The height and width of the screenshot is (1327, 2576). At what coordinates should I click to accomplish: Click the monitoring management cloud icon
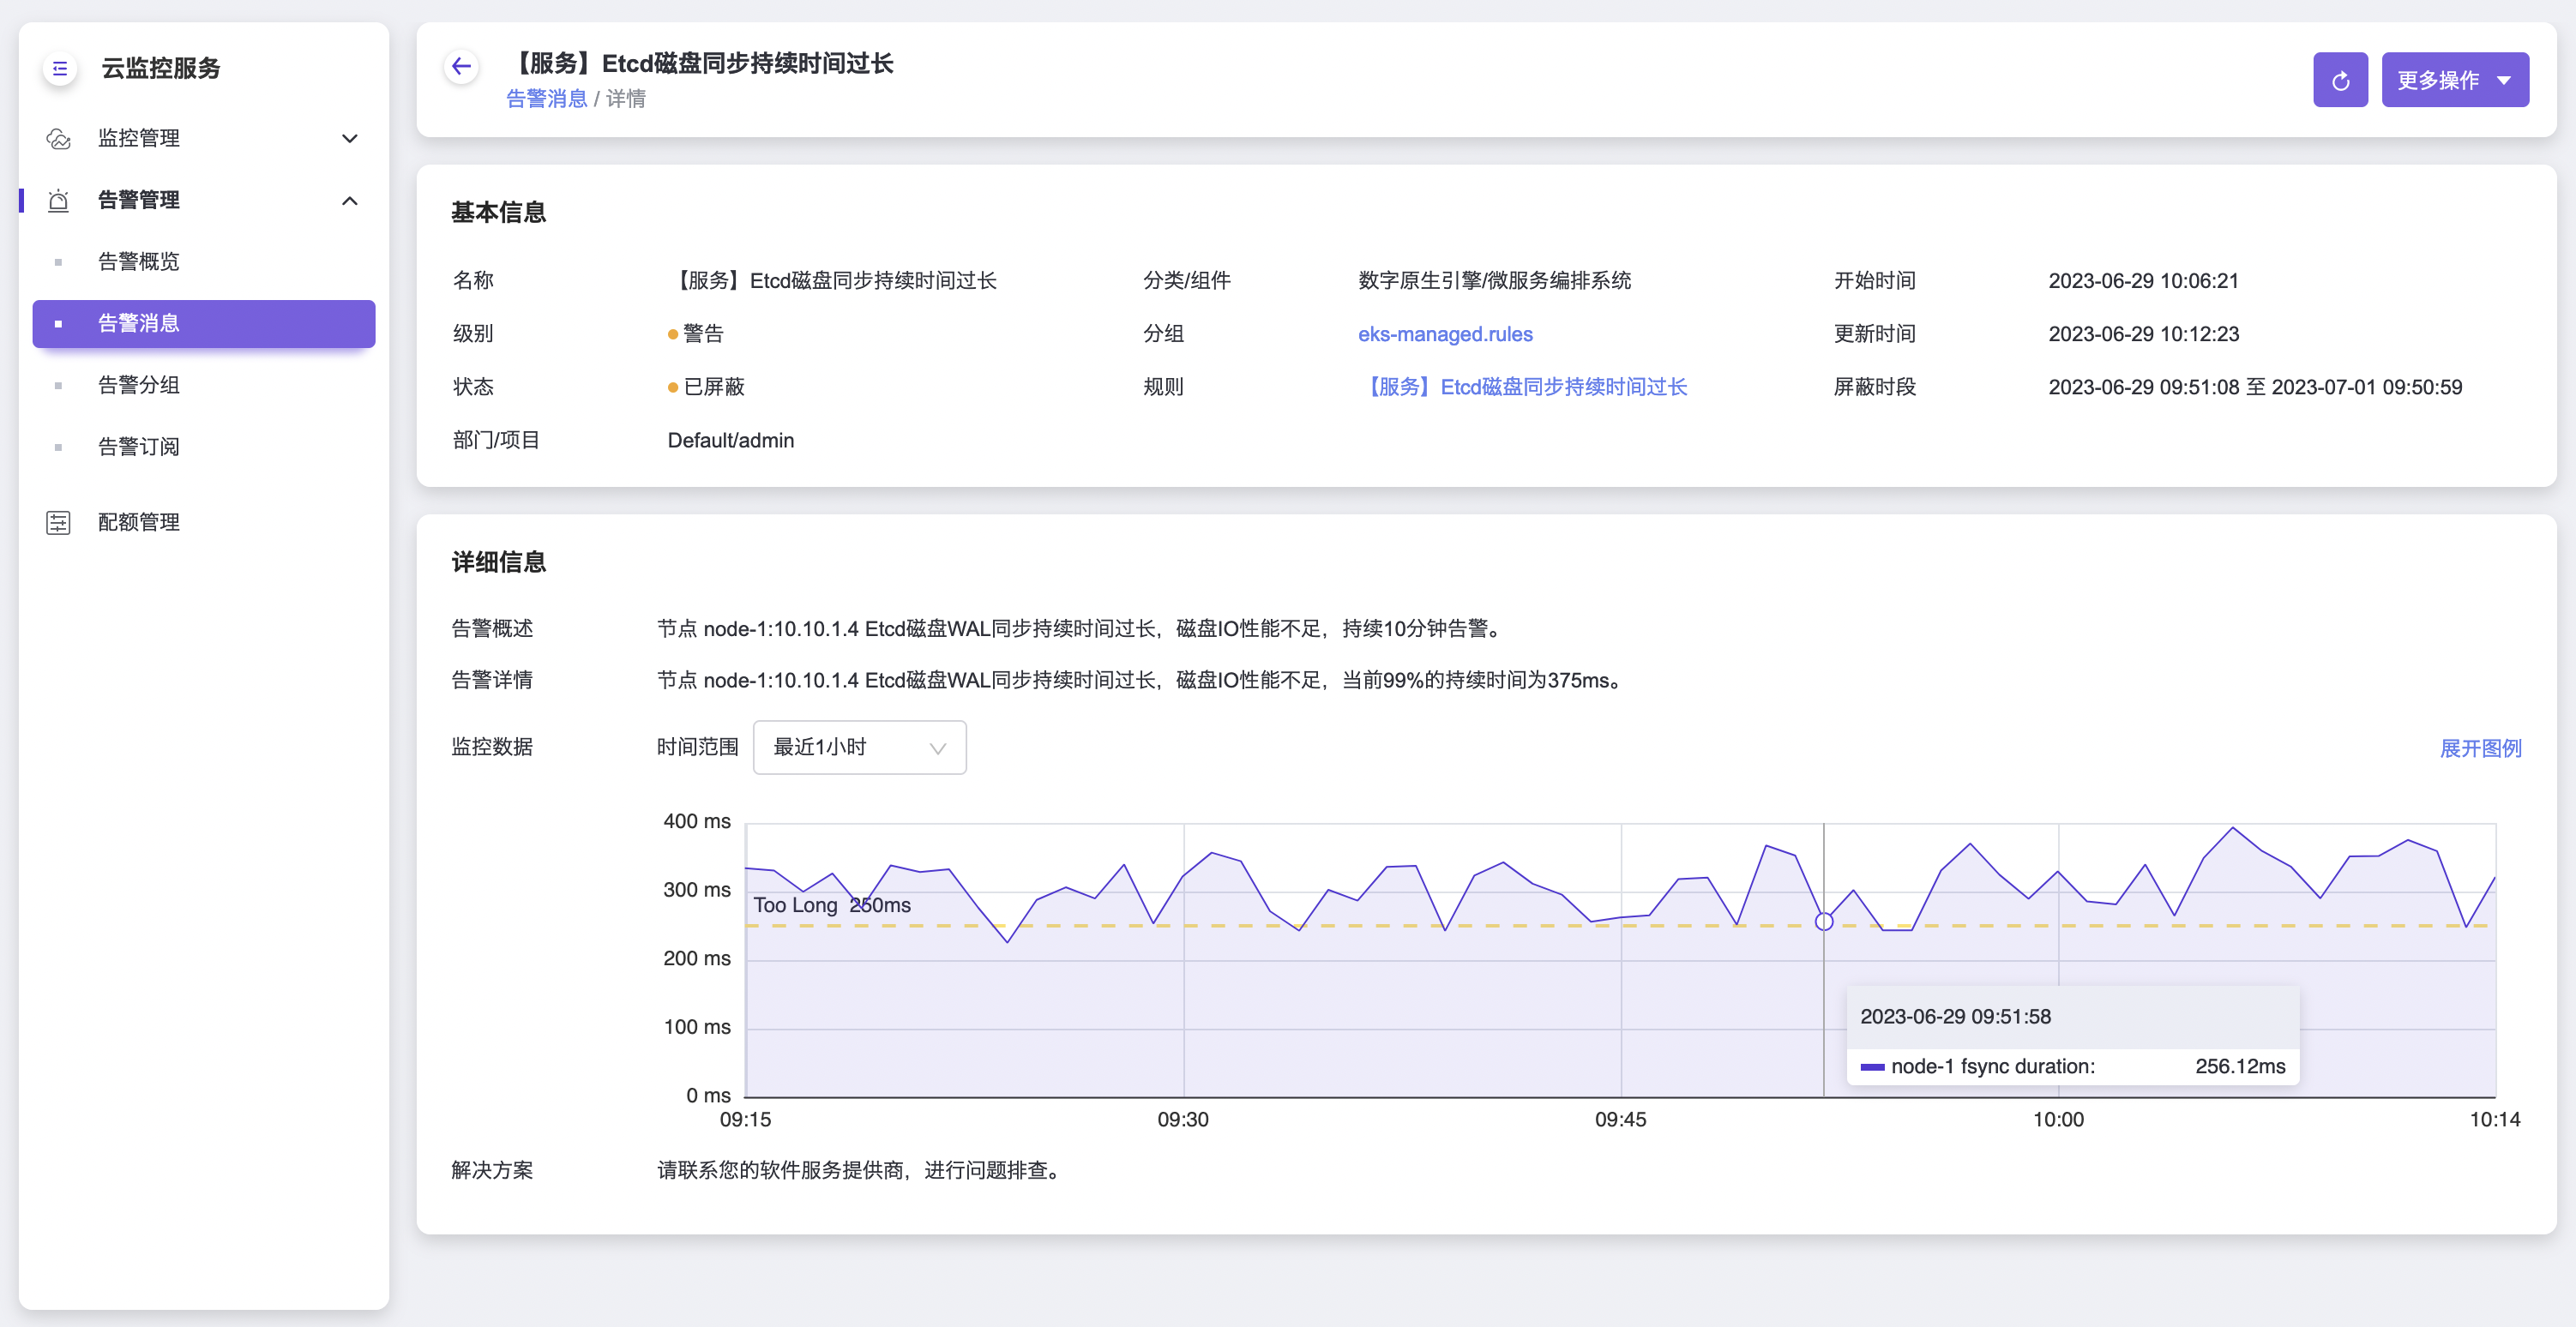pos(59,139)
